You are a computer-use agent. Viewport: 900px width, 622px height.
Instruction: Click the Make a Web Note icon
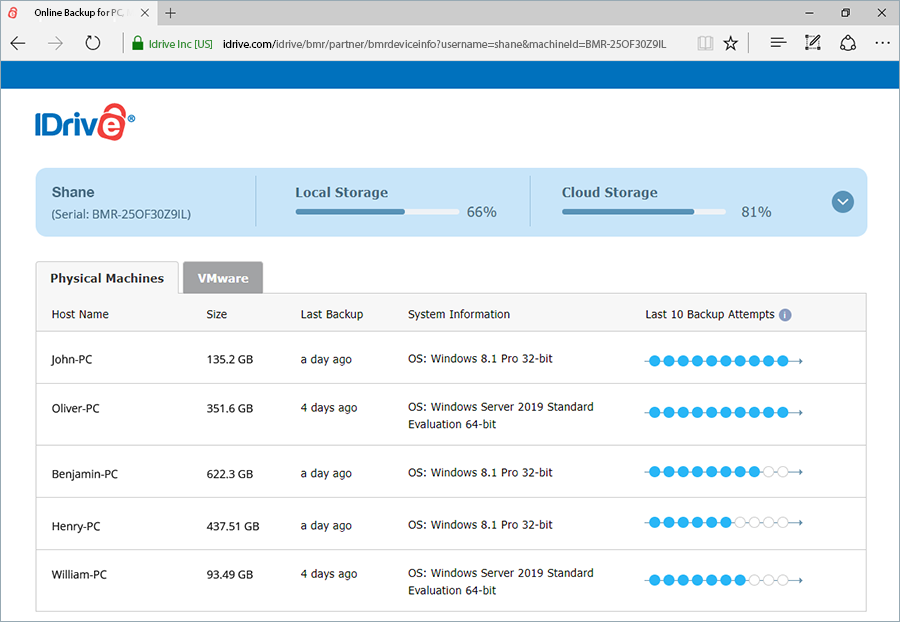coord(812,43)
